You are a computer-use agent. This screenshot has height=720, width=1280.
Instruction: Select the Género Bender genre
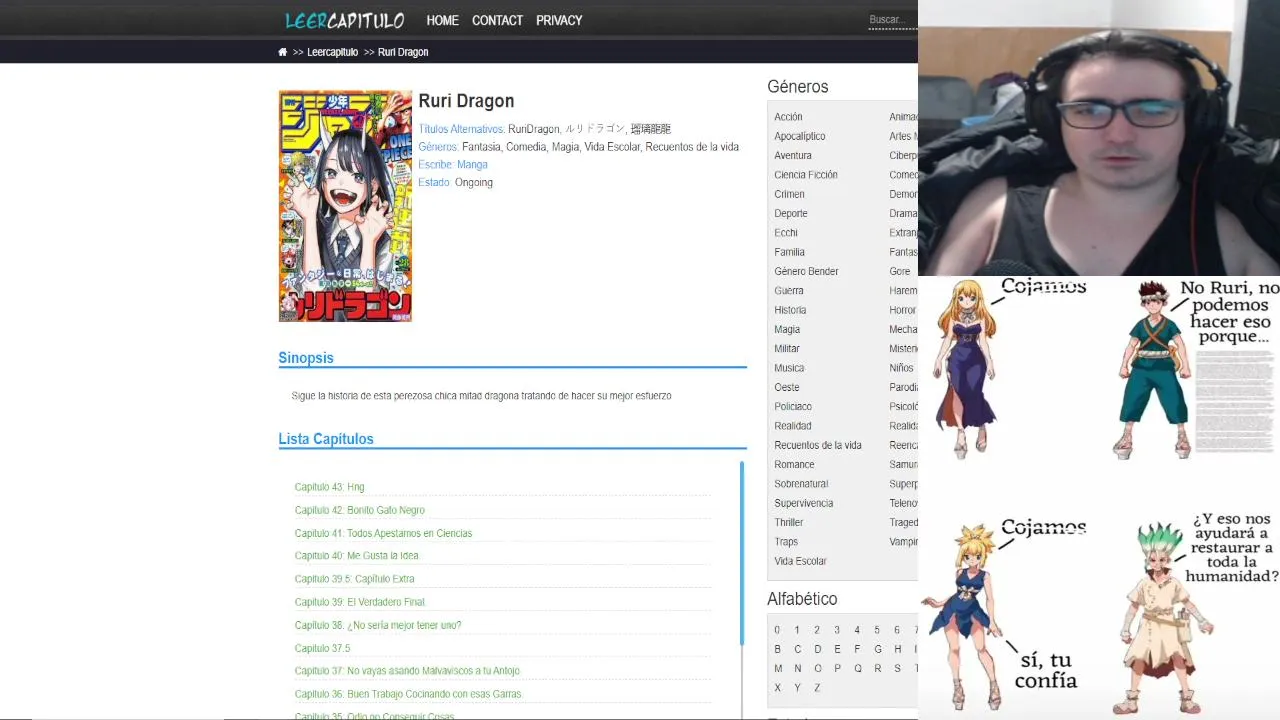coord(806,271)
